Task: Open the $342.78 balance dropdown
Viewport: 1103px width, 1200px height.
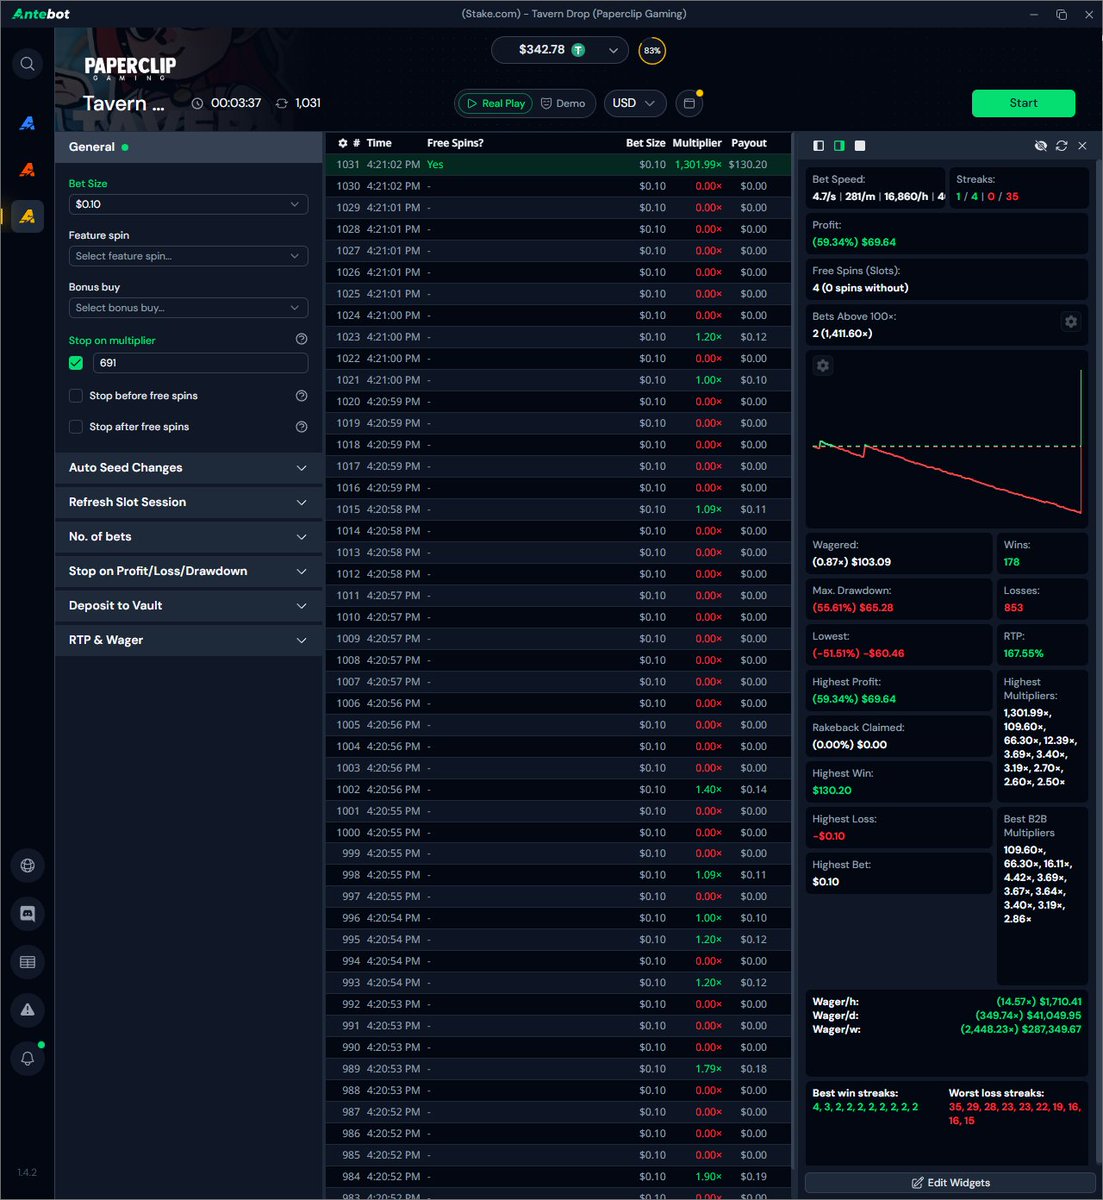Action: pyautogui.click(x=560, y=50)
